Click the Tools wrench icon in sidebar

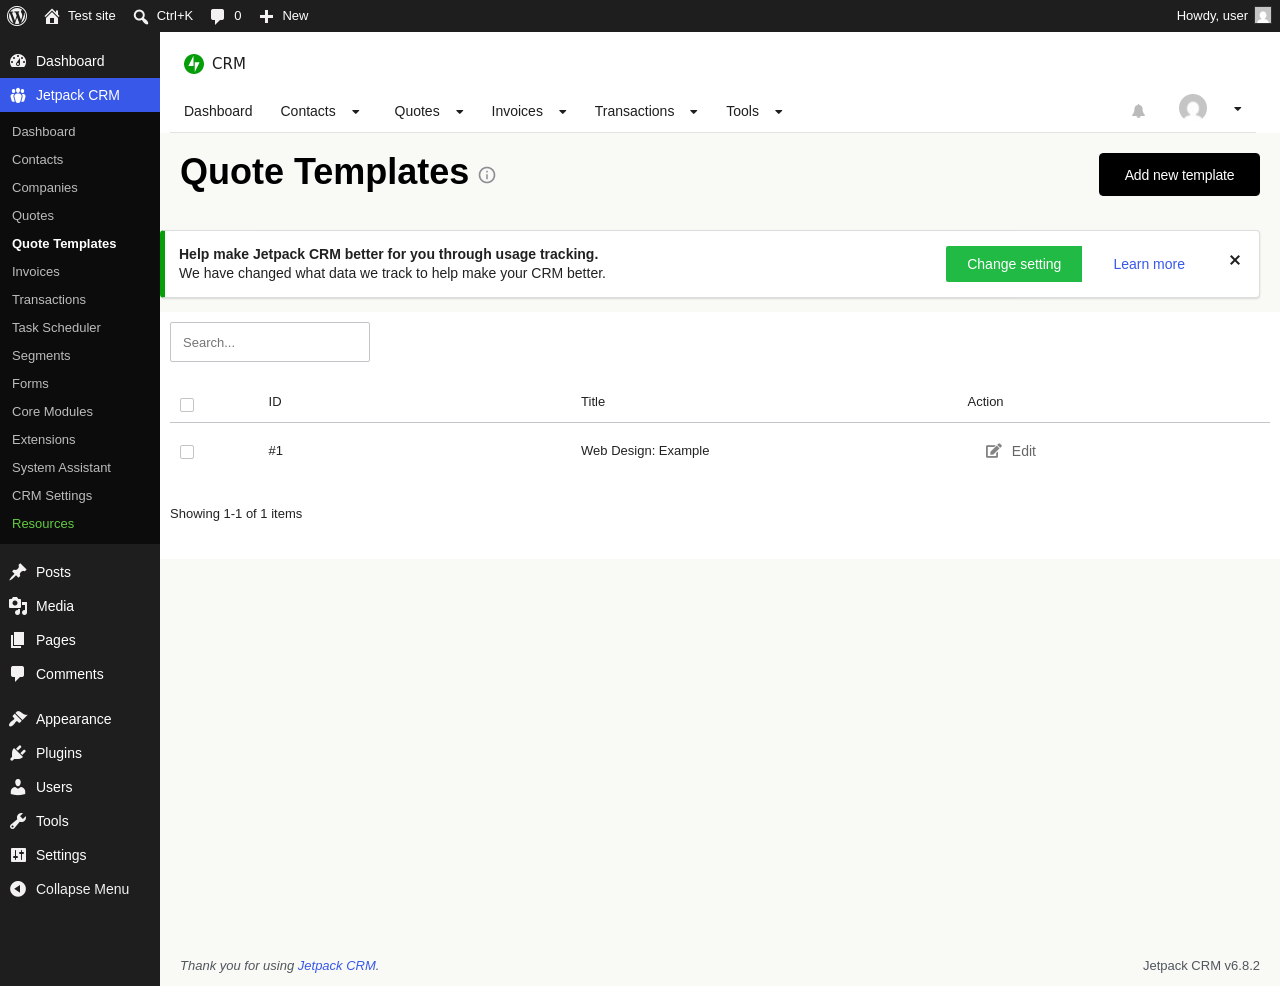(x=18, y=821)
